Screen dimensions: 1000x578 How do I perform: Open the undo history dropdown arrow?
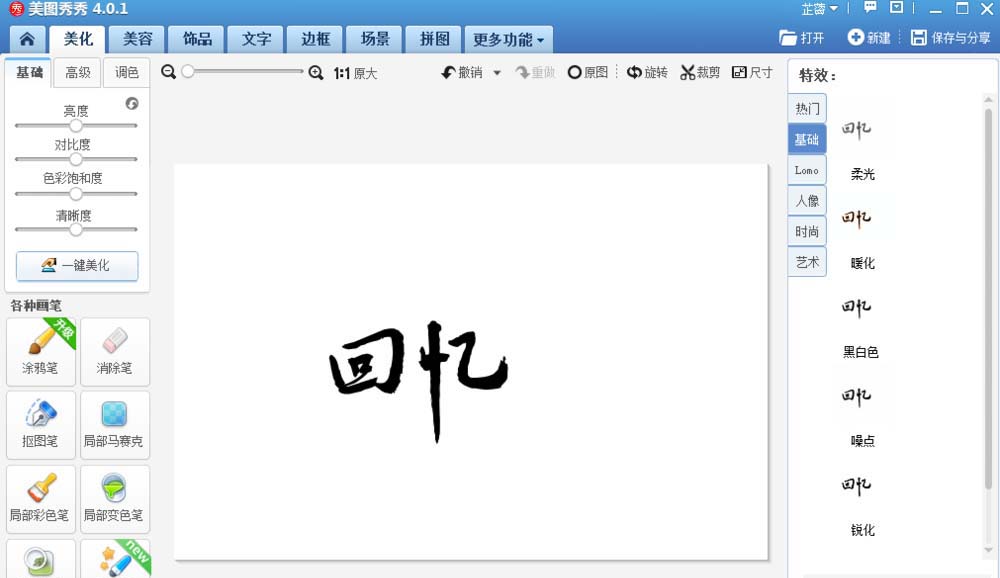click(497, 73)
